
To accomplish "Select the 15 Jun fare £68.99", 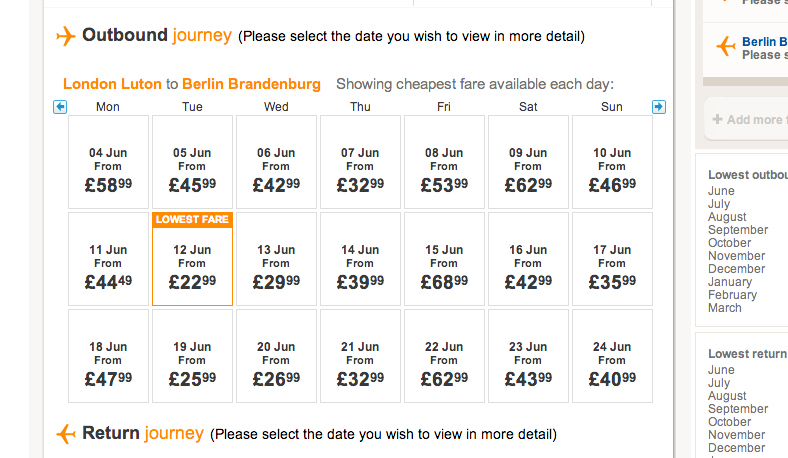I will [444, 265].
